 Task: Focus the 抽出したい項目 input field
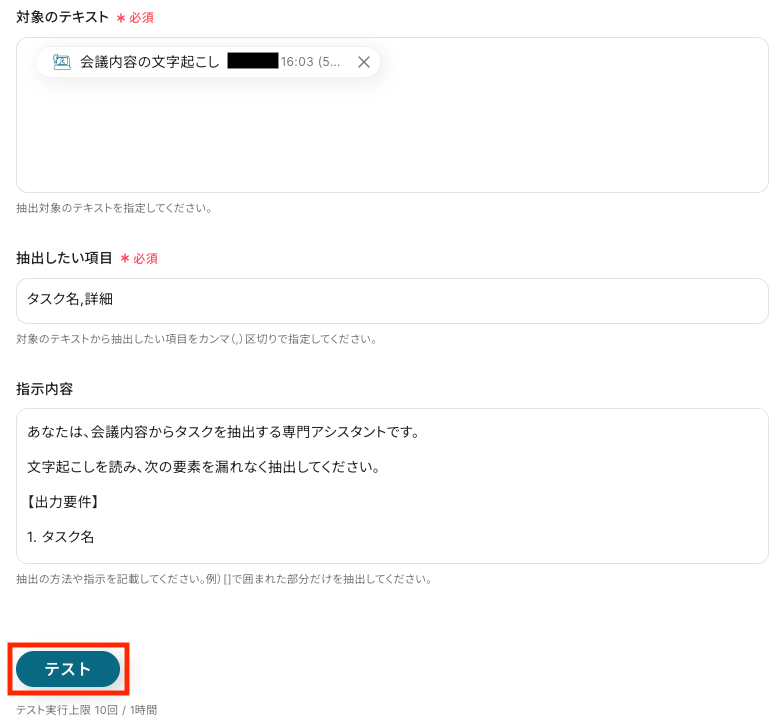coord(392,301)
